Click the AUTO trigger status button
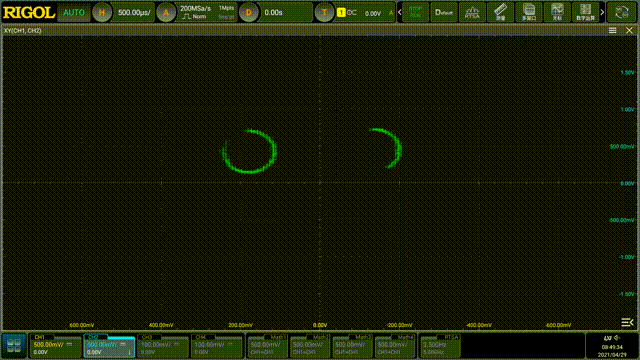Screen dimensions: 640x360 [73, 13]
